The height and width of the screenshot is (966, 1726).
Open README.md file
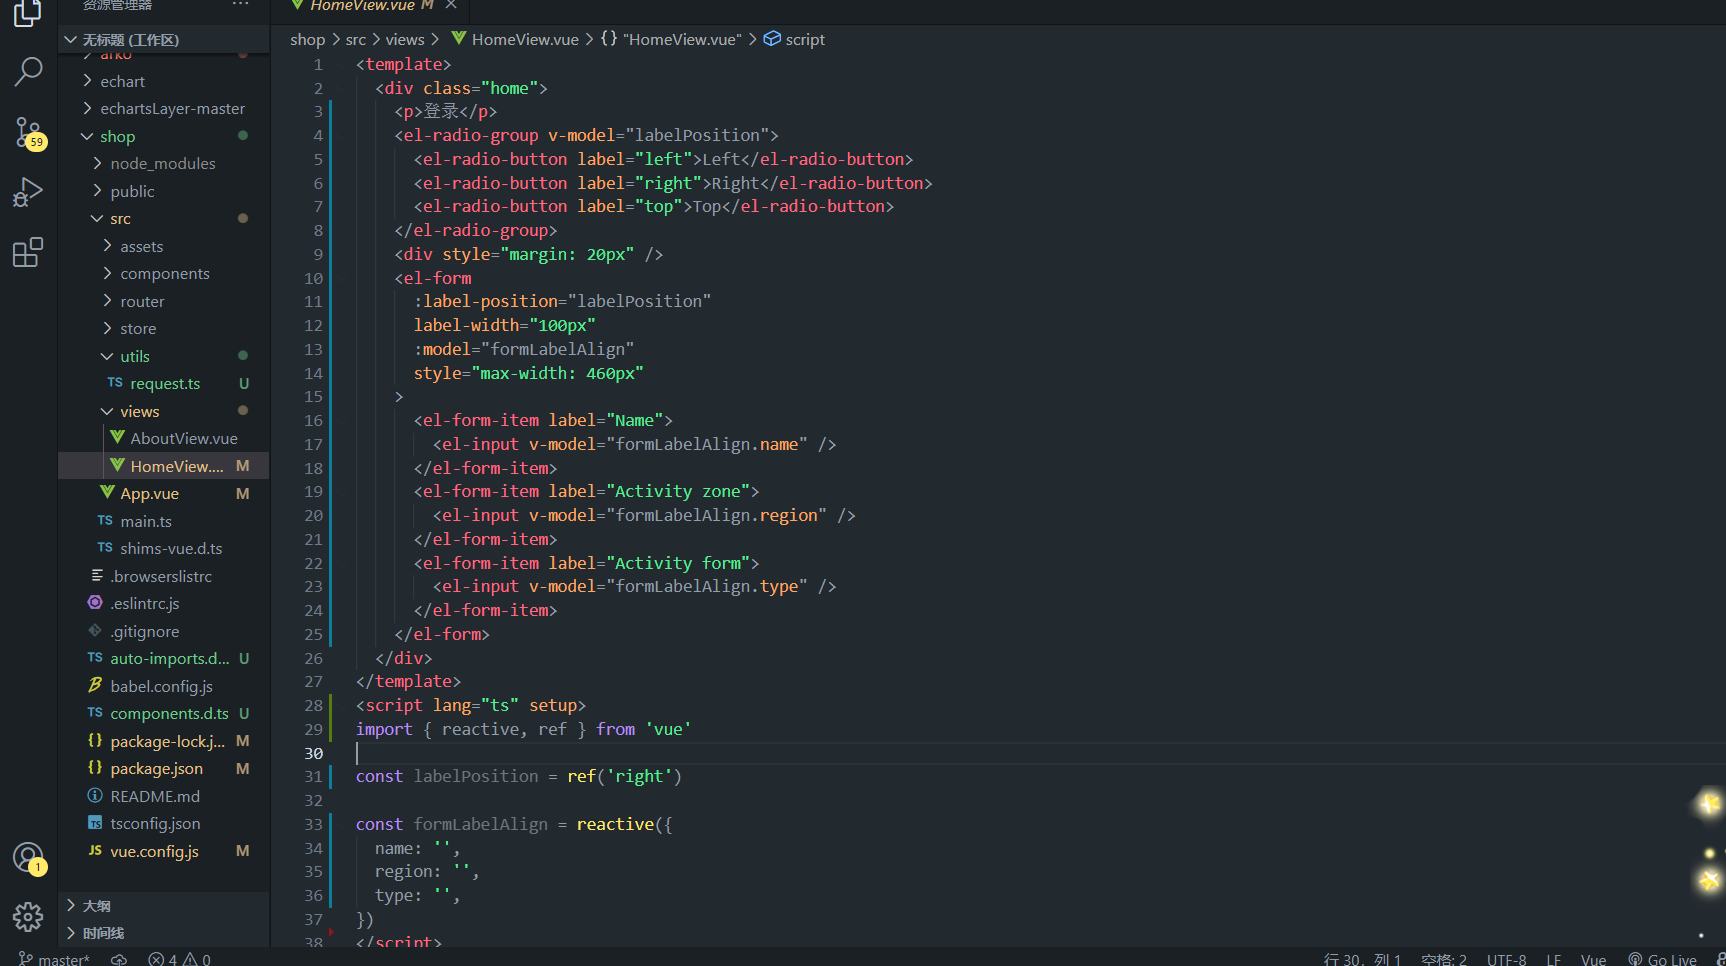165,796
